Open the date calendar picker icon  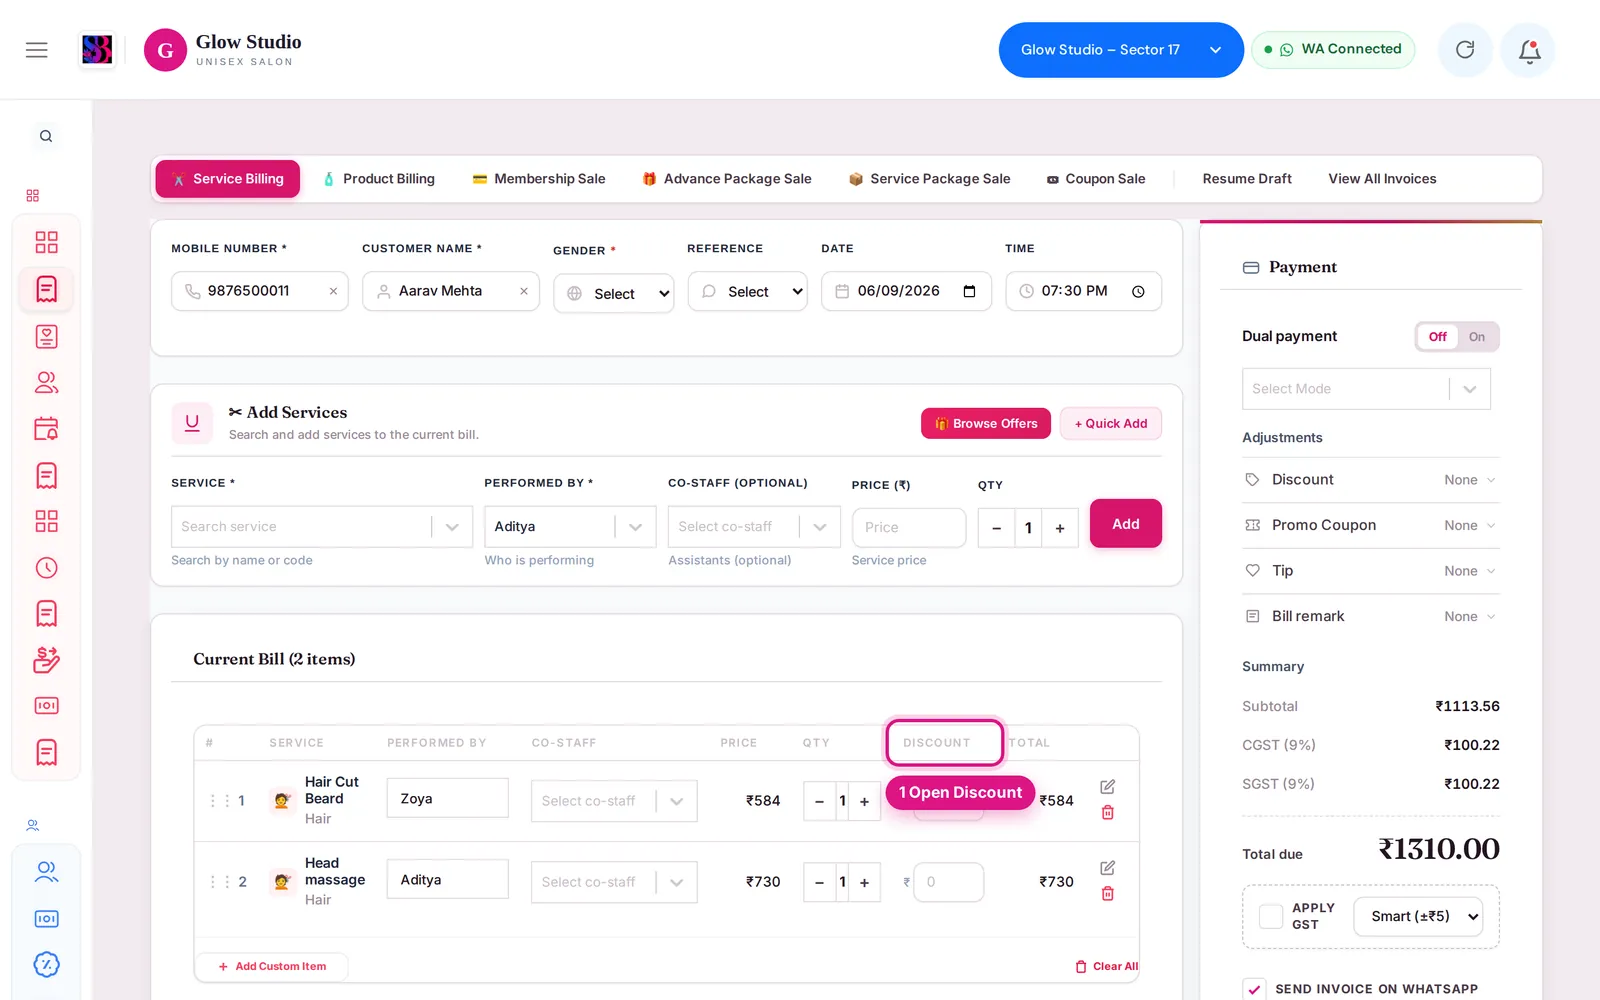coord(969,291)
